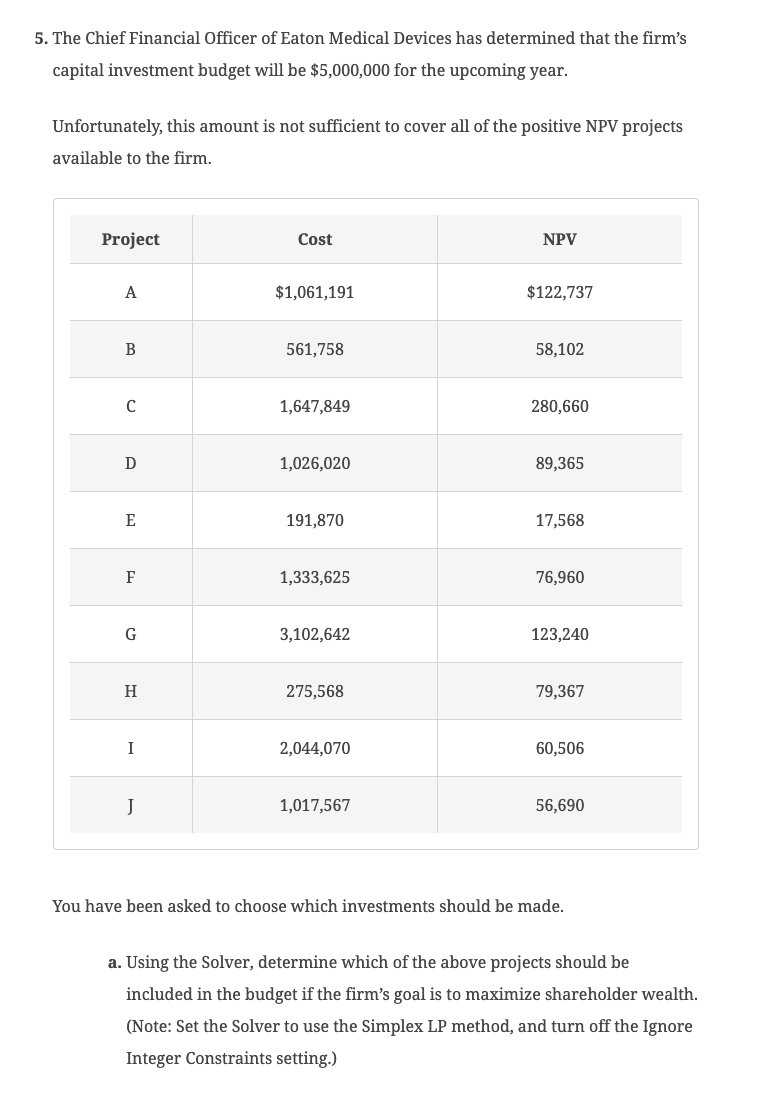Click the Cost column header
777x1103 pixels.
tap(315, 239)
